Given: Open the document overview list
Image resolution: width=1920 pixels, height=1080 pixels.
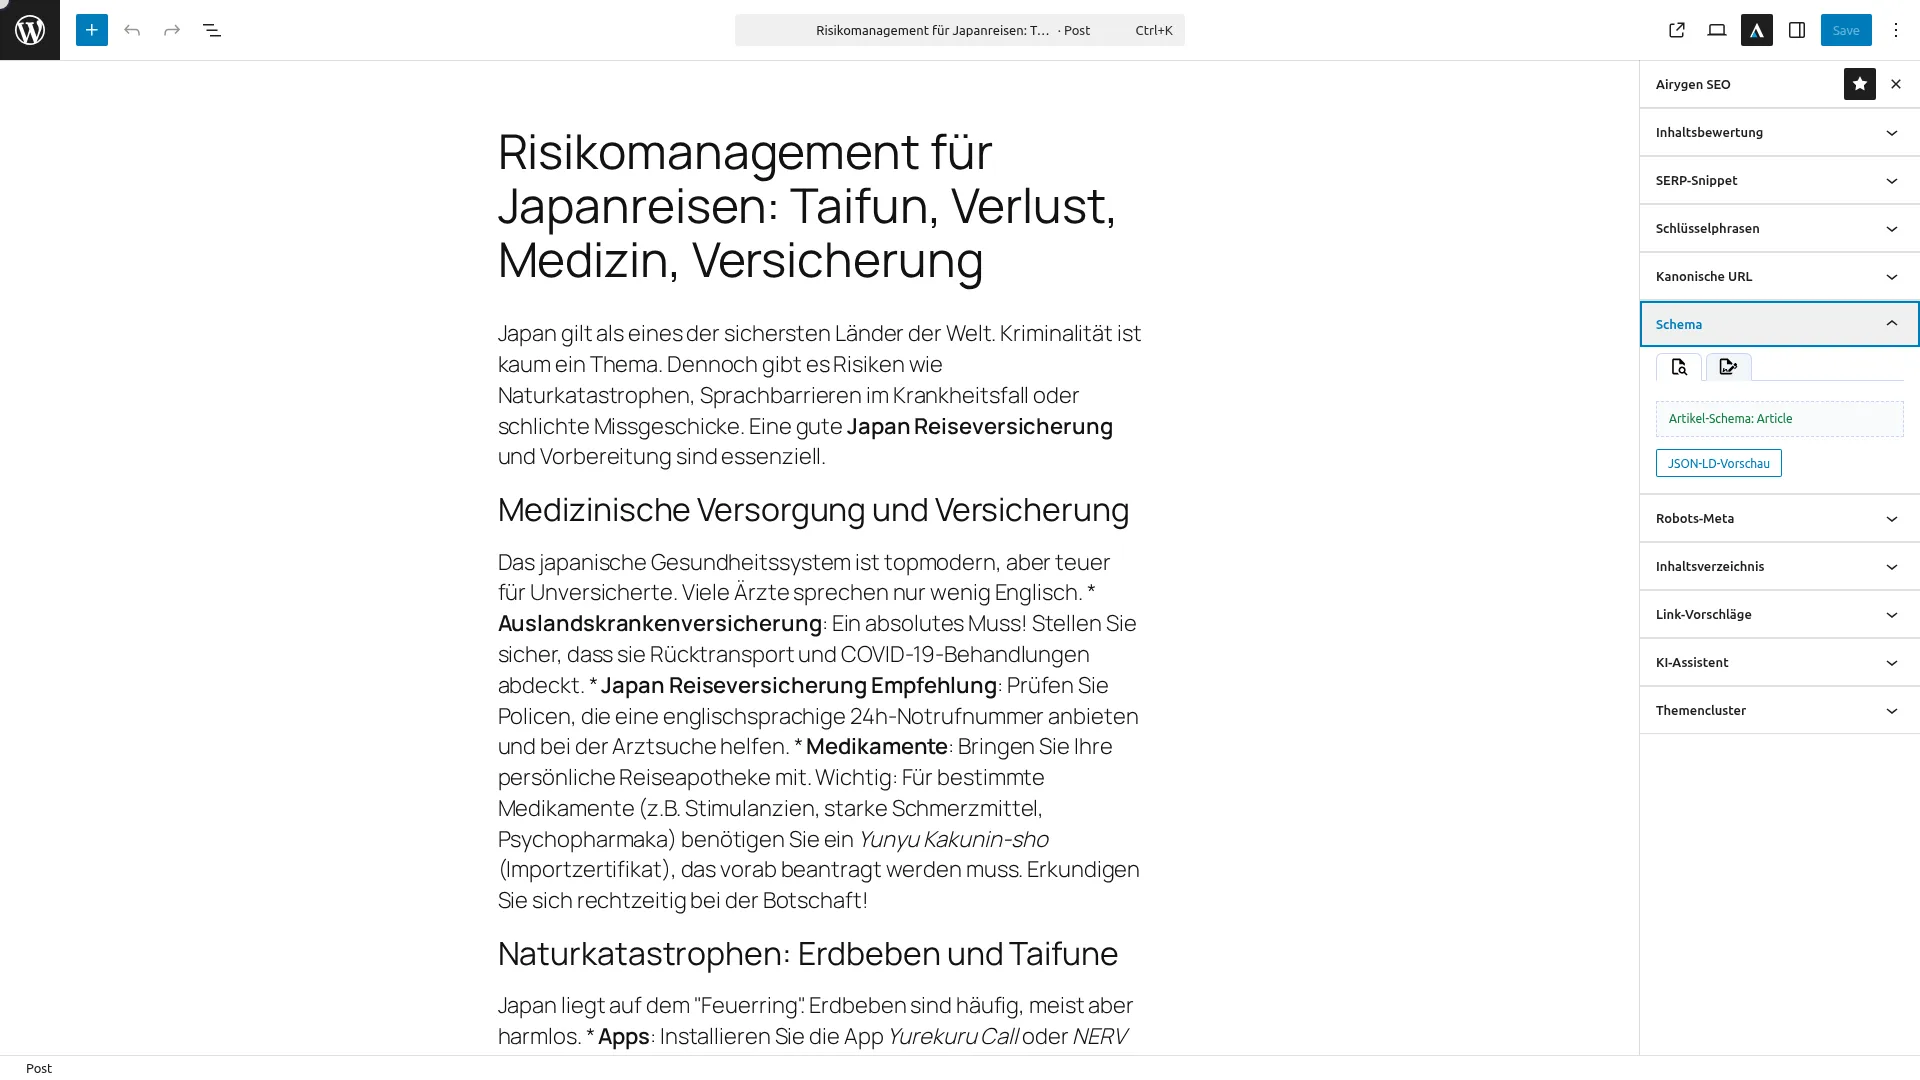Looking at the screenshot, I should [212, 30].
